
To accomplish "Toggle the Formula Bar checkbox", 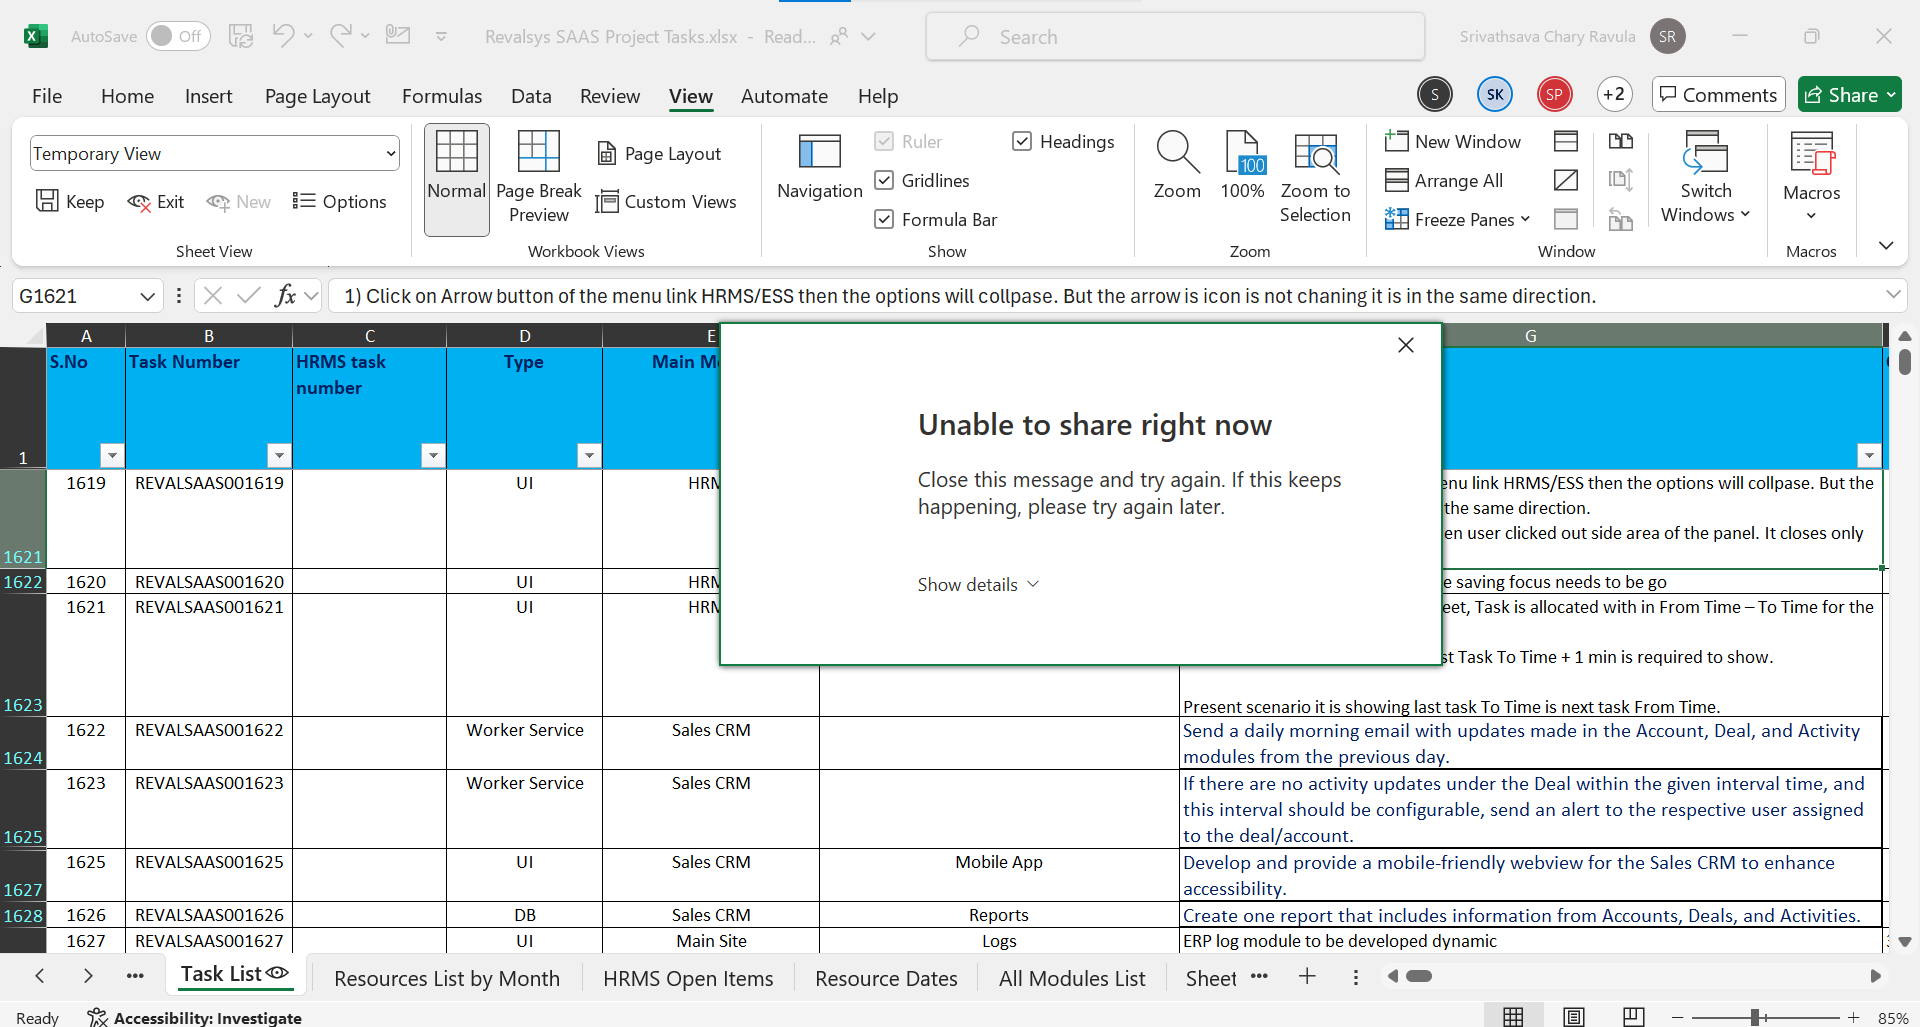I will coord(884,220).
